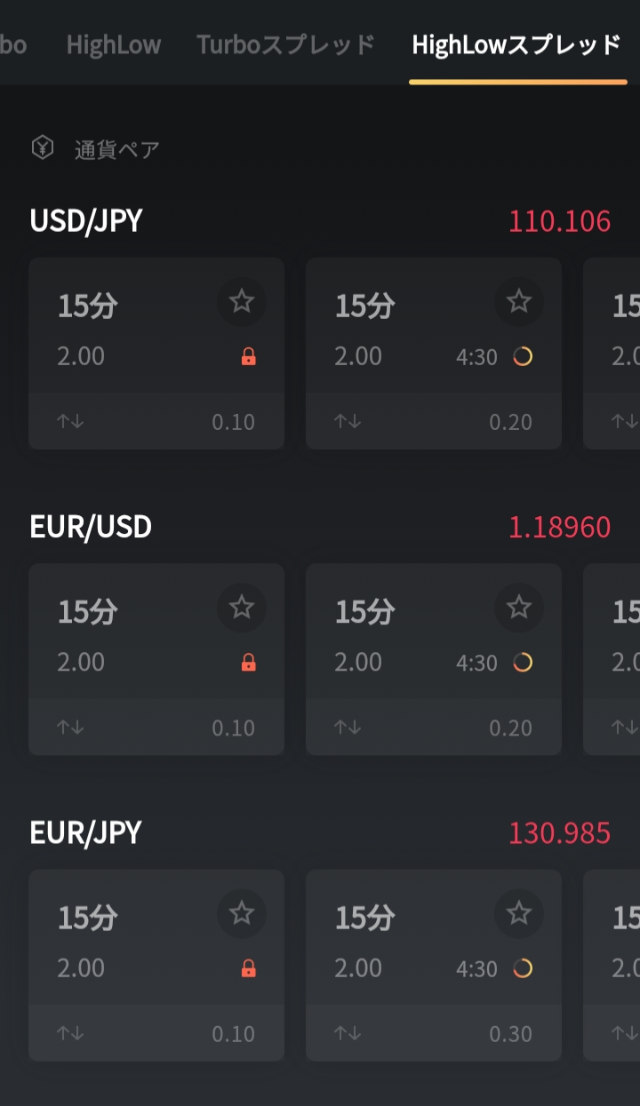640x1106 pixels.
Task: Switch to the Turboスプレッド tab
Action: coord(286,45)
